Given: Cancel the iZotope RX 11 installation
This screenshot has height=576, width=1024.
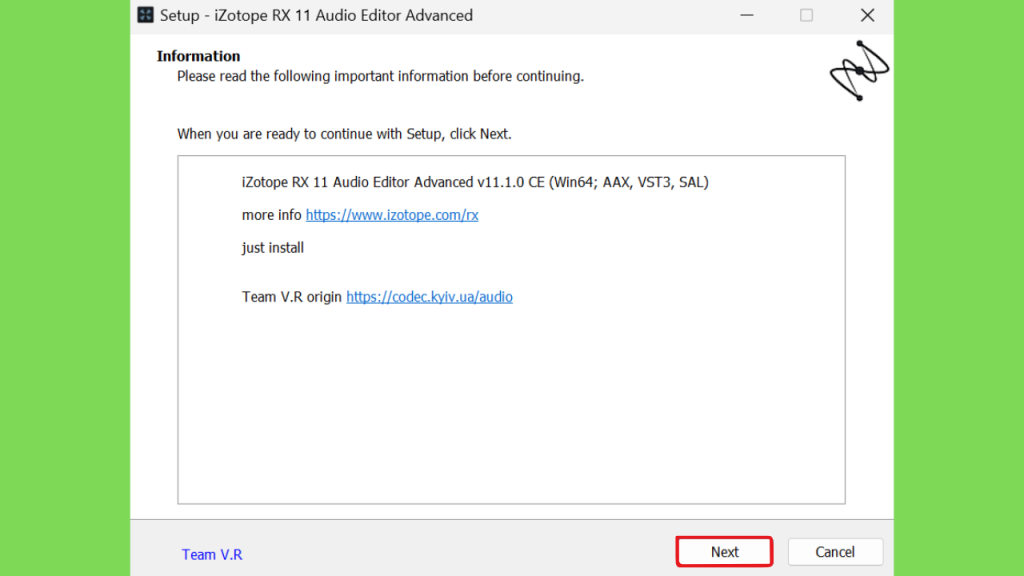Looking at the screenshot, I should coord(835,552).
